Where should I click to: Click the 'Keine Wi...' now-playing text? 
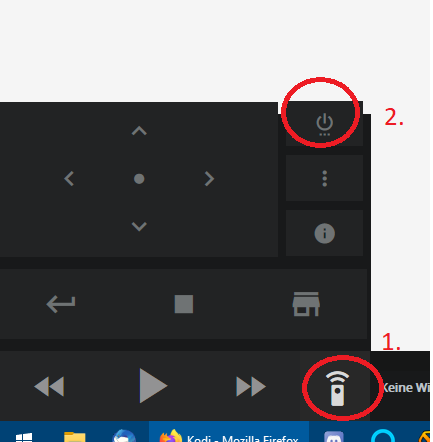tap(405, 388)
